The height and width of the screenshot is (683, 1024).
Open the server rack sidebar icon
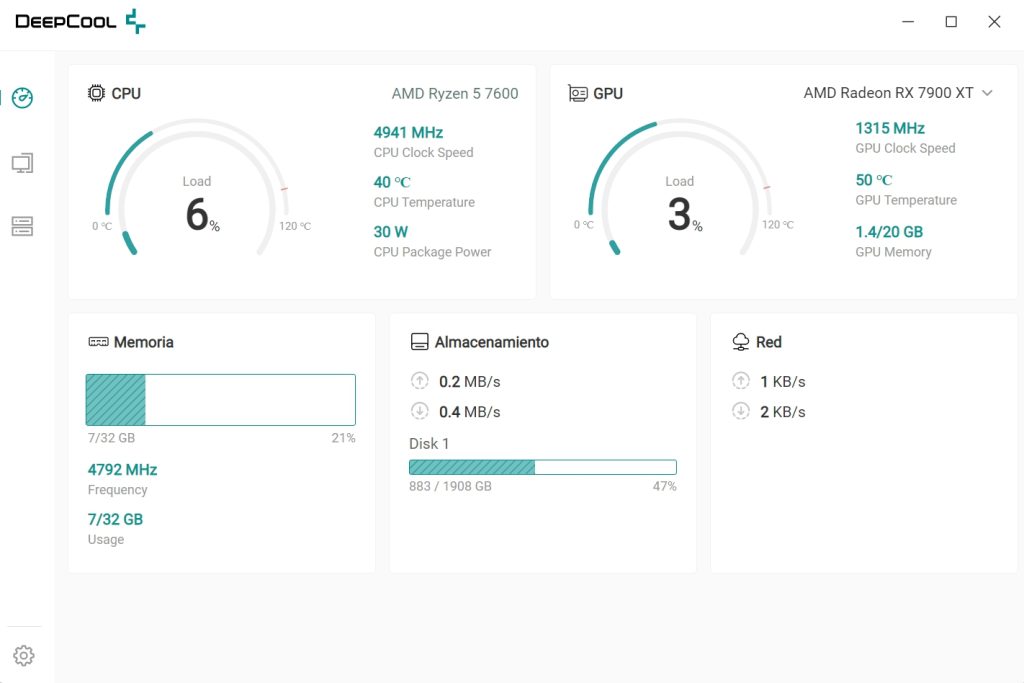(22, 226)
